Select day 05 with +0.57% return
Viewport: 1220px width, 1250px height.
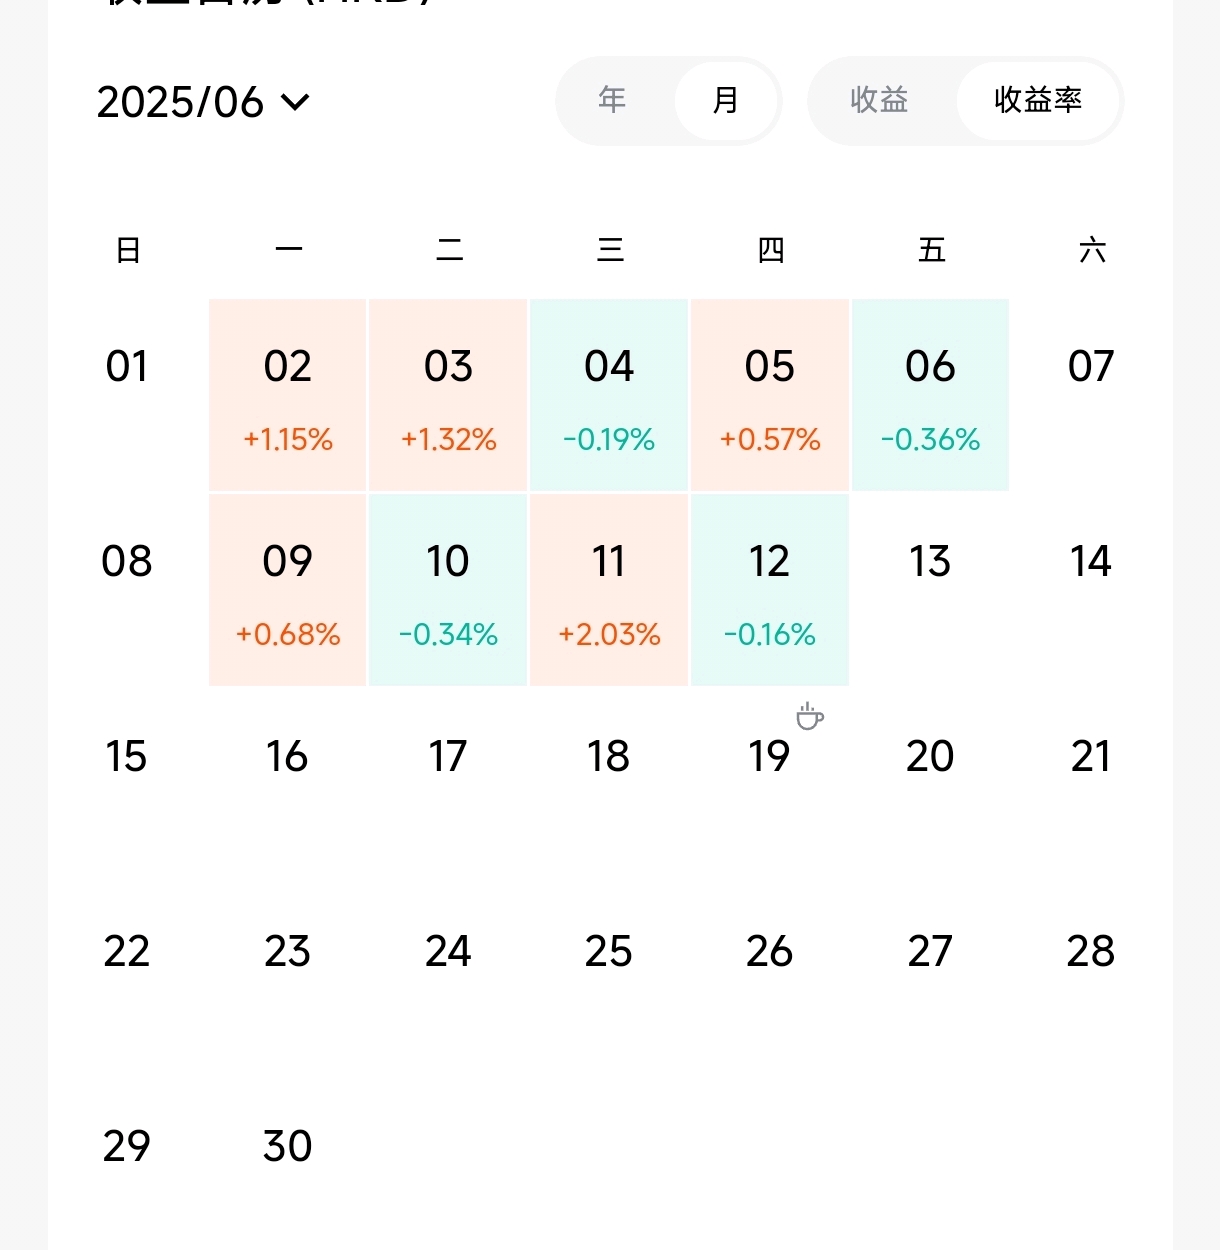pyautogui.click(x=770, y=395)
